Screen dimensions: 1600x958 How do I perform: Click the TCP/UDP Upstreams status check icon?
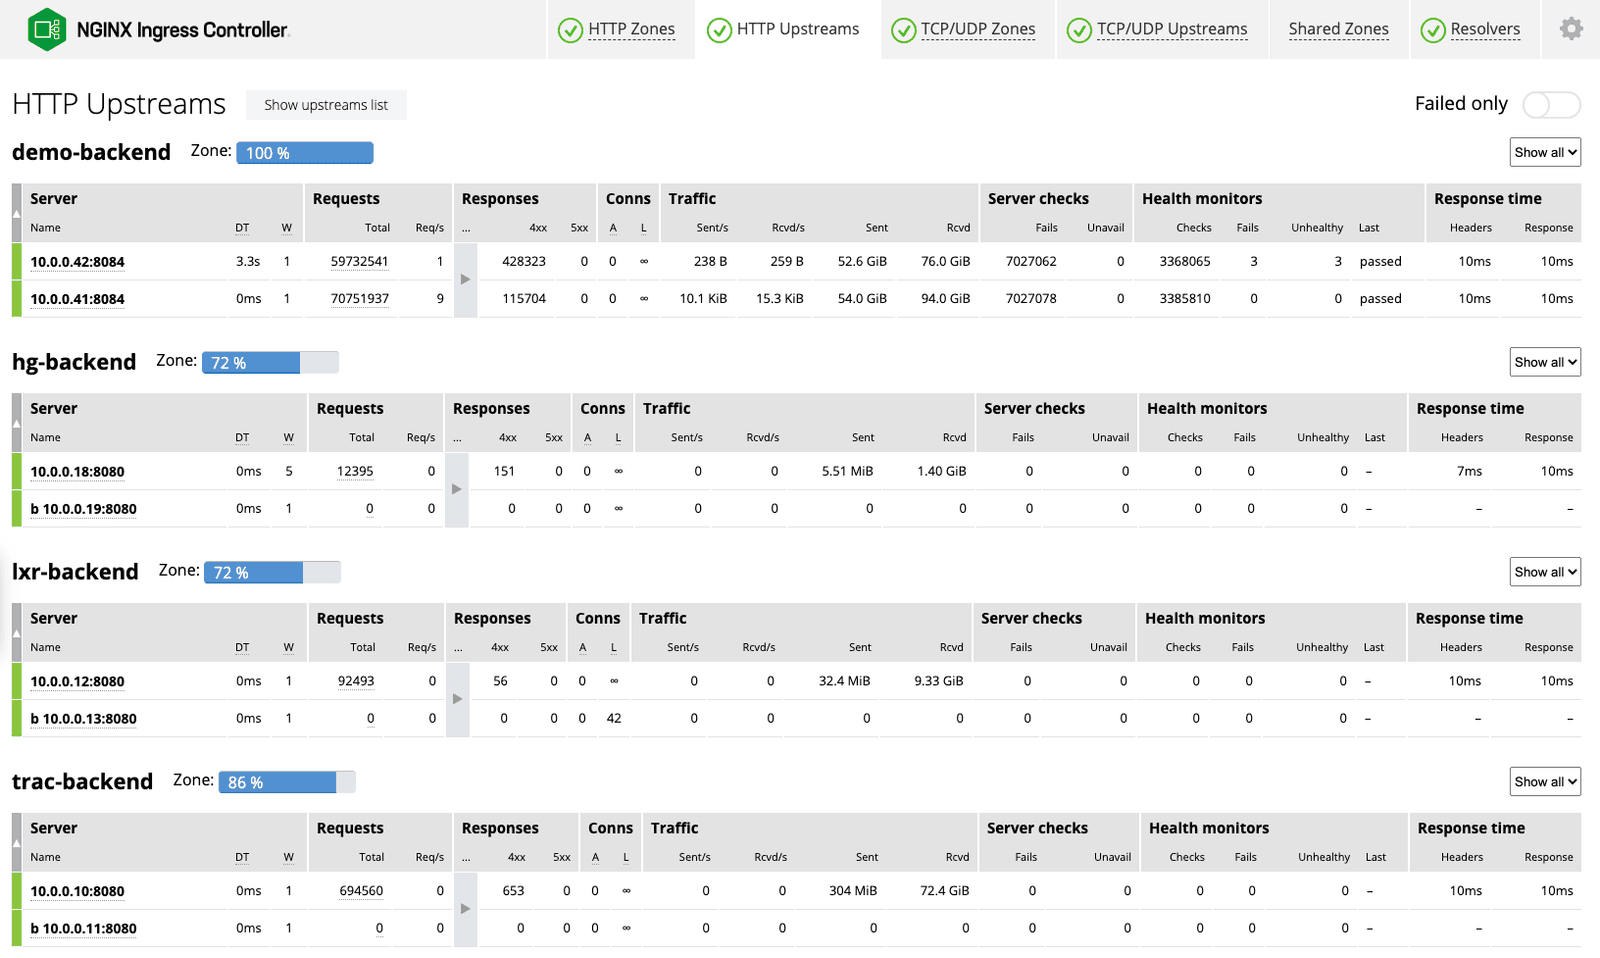tap(1079, 31)
